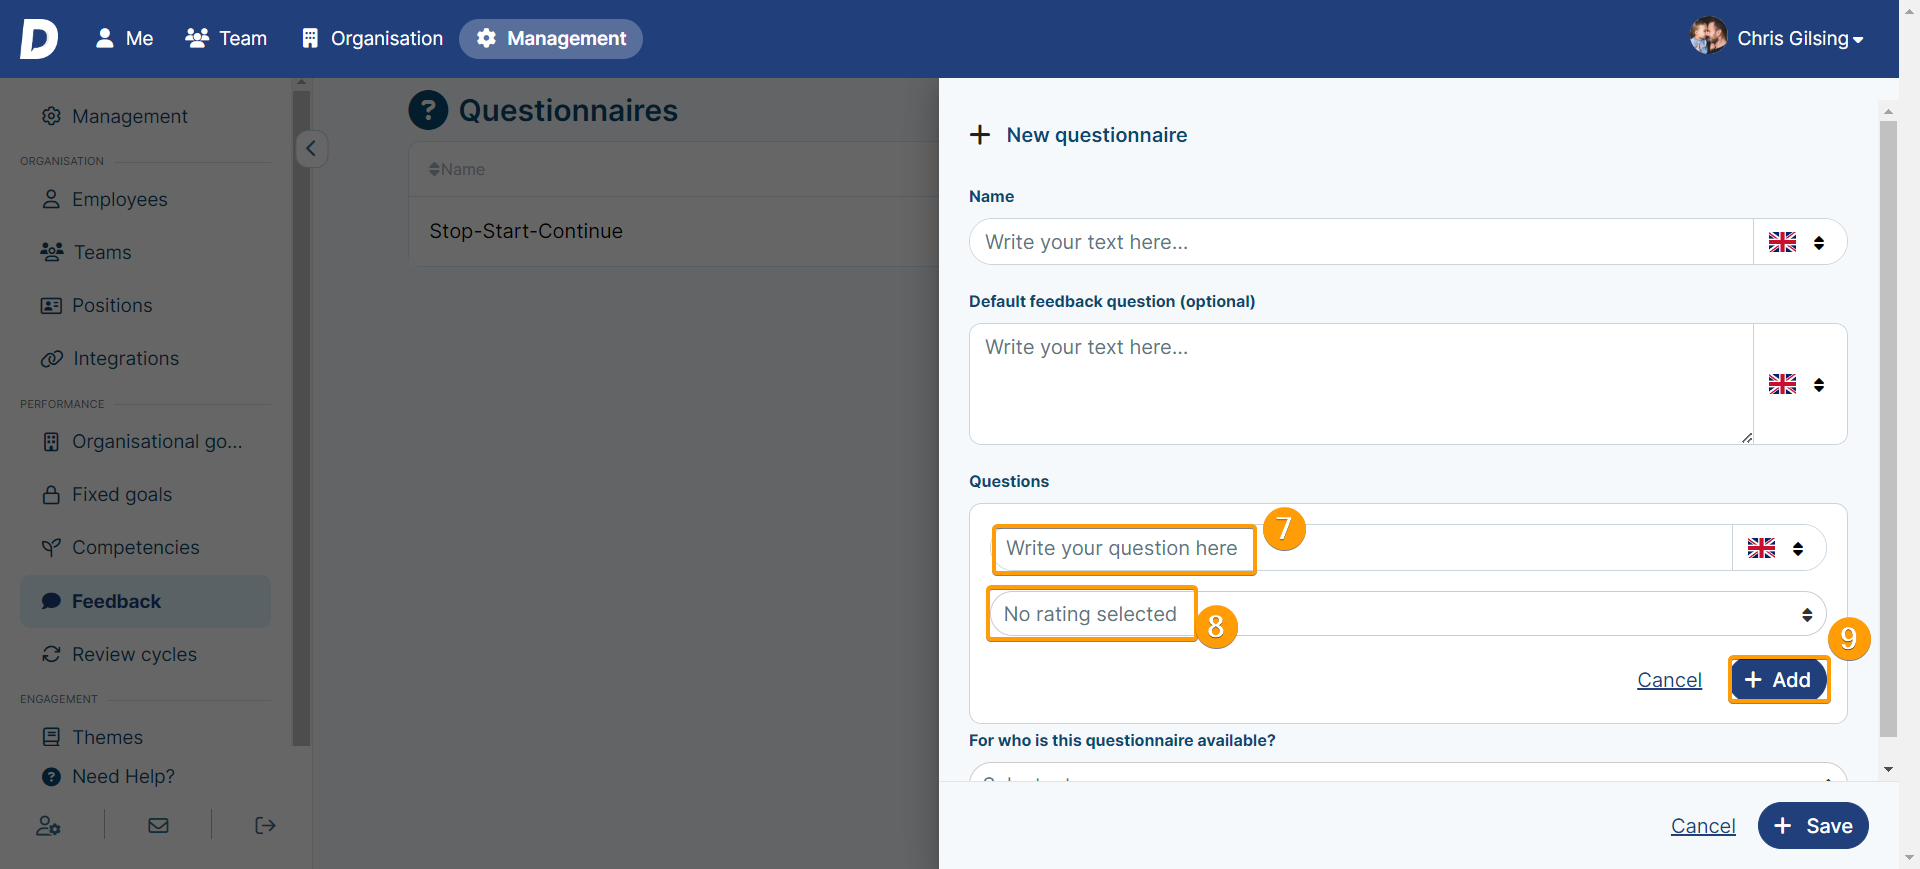Cancel the new questionnaire
The height and width of the screenshot is (869, 1920).
(x=1703, y=826)
